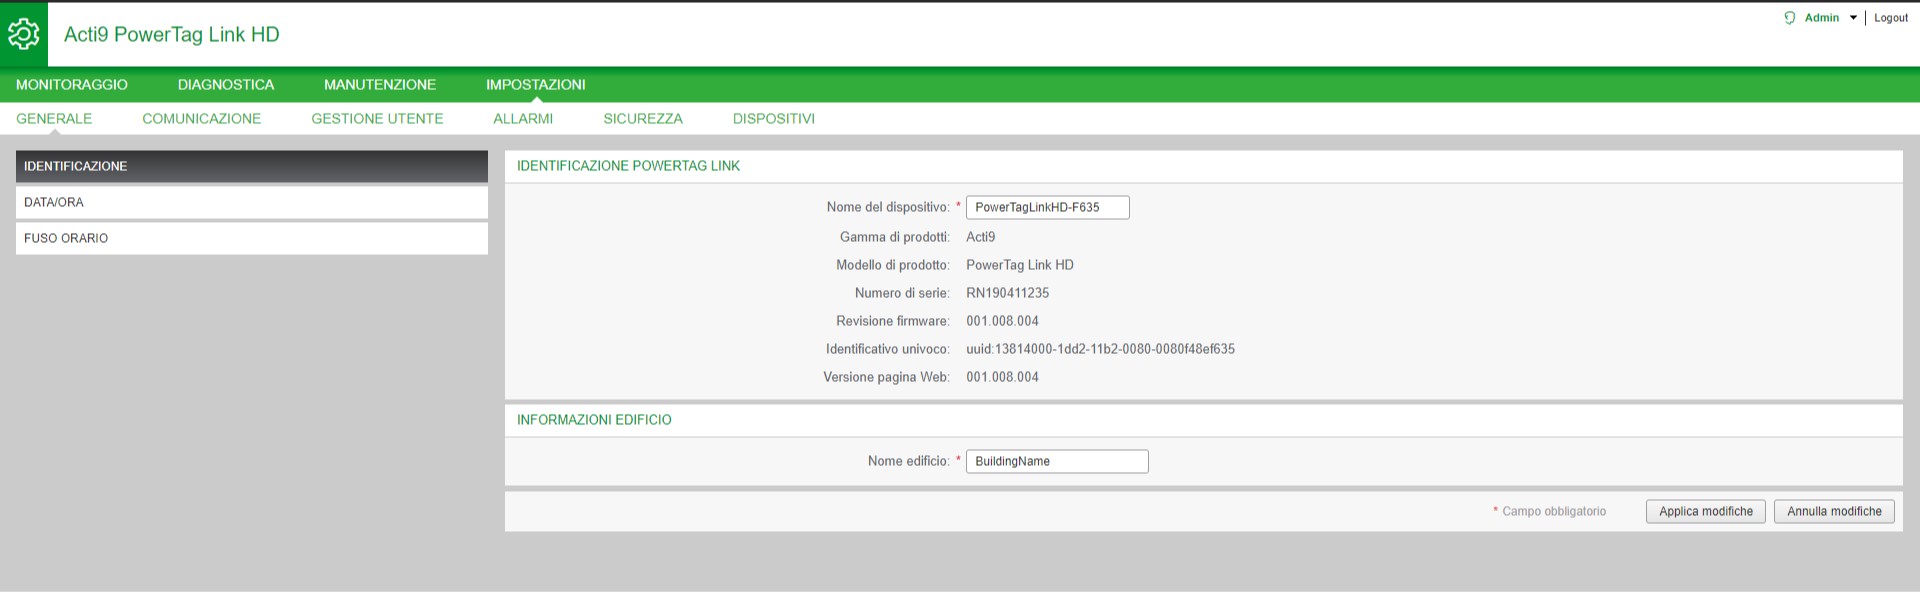Click the Admin username label
This screenshot has height=592, width=1920.
click(1822, 18)
